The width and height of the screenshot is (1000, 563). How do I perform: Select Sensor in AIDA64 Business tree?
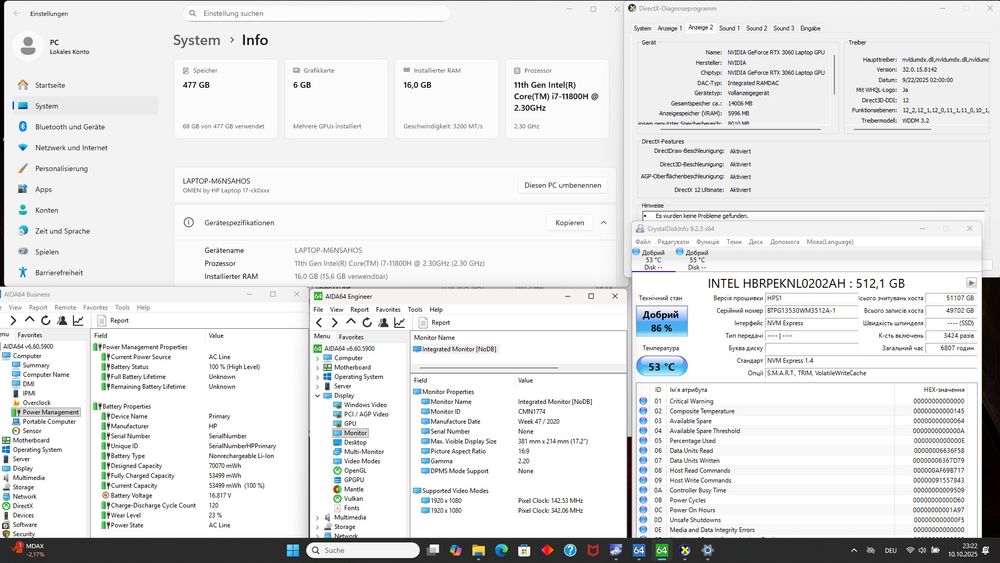pyautogui.click(x=32, y=431)
